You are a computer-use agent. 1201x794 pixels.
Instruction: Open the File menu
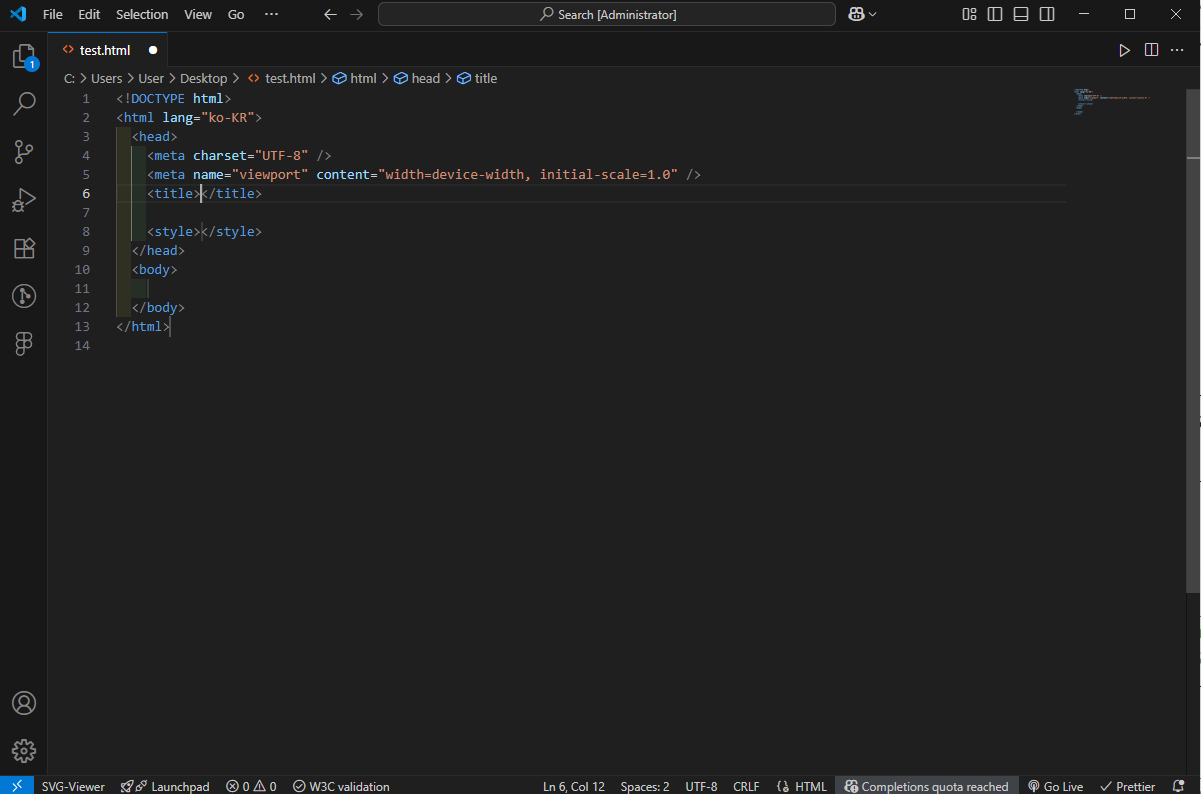53,14
